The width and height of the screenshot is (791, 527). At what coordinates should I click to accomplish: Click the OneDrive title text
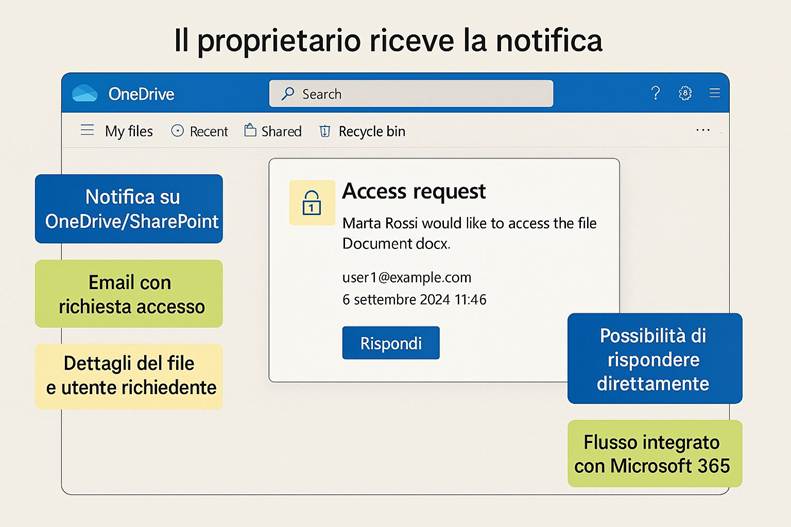click(141, 94)
